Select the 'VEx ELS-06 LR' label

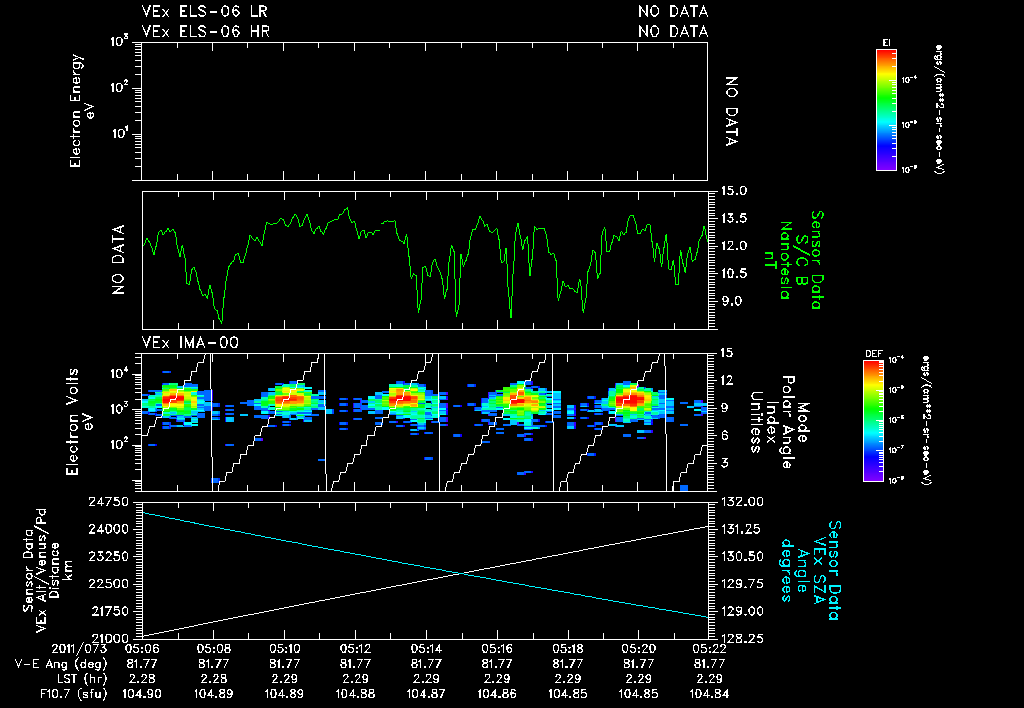204,12
